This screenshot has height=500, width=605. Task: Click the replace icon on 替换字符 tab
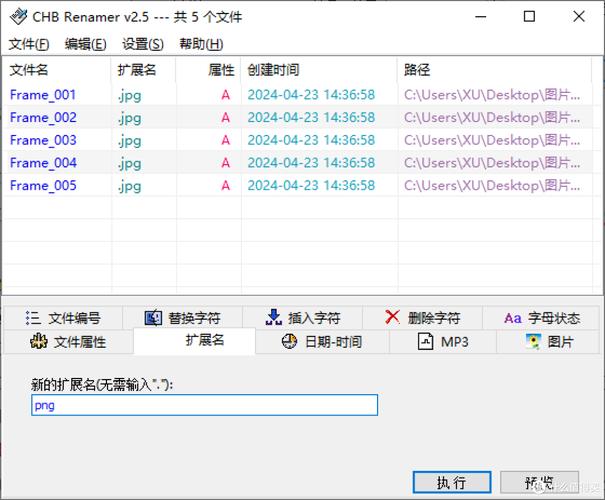(153, 318)
